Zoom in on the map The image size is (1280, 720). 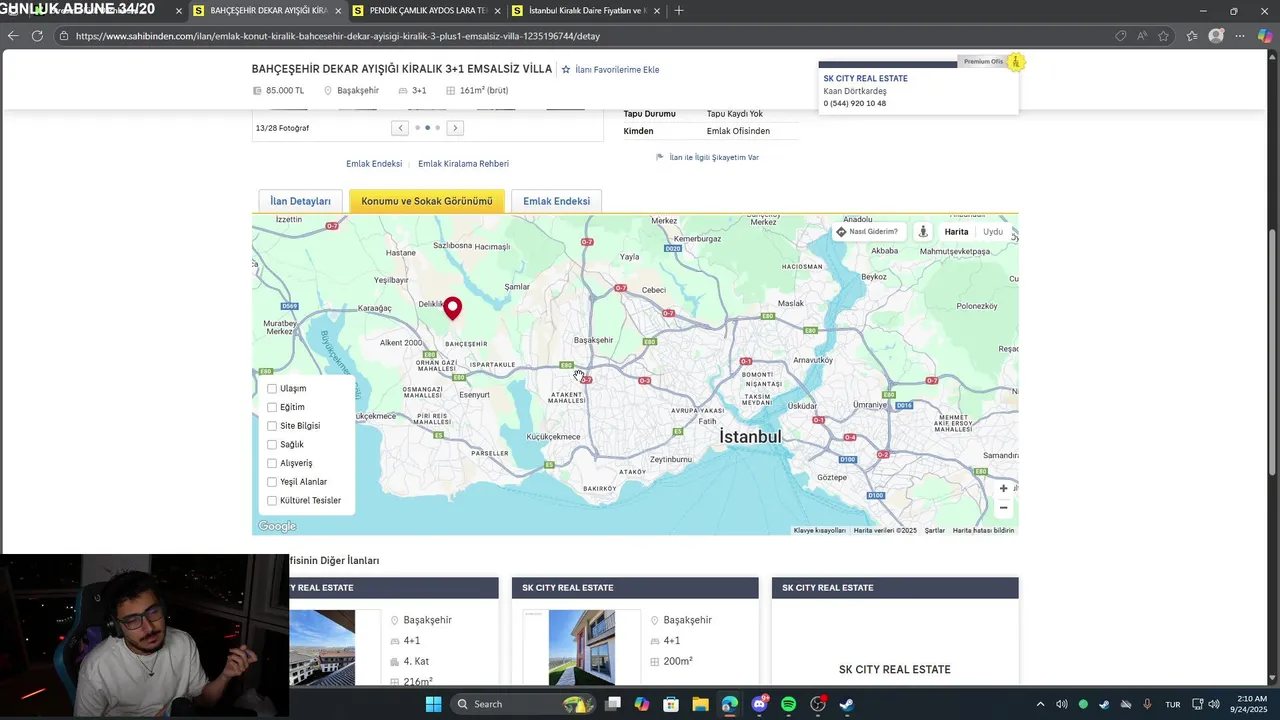pyautogui.click(x=1004, y=489)
